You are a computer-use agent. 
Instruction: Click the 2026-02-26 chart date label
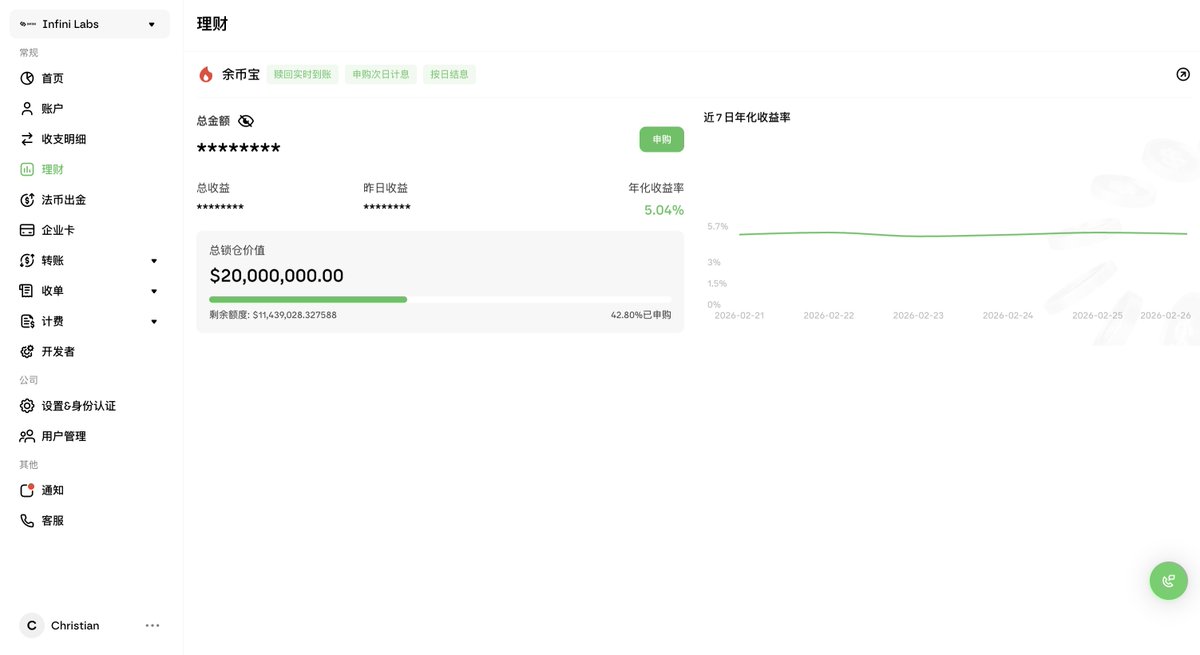point(1164,315)
